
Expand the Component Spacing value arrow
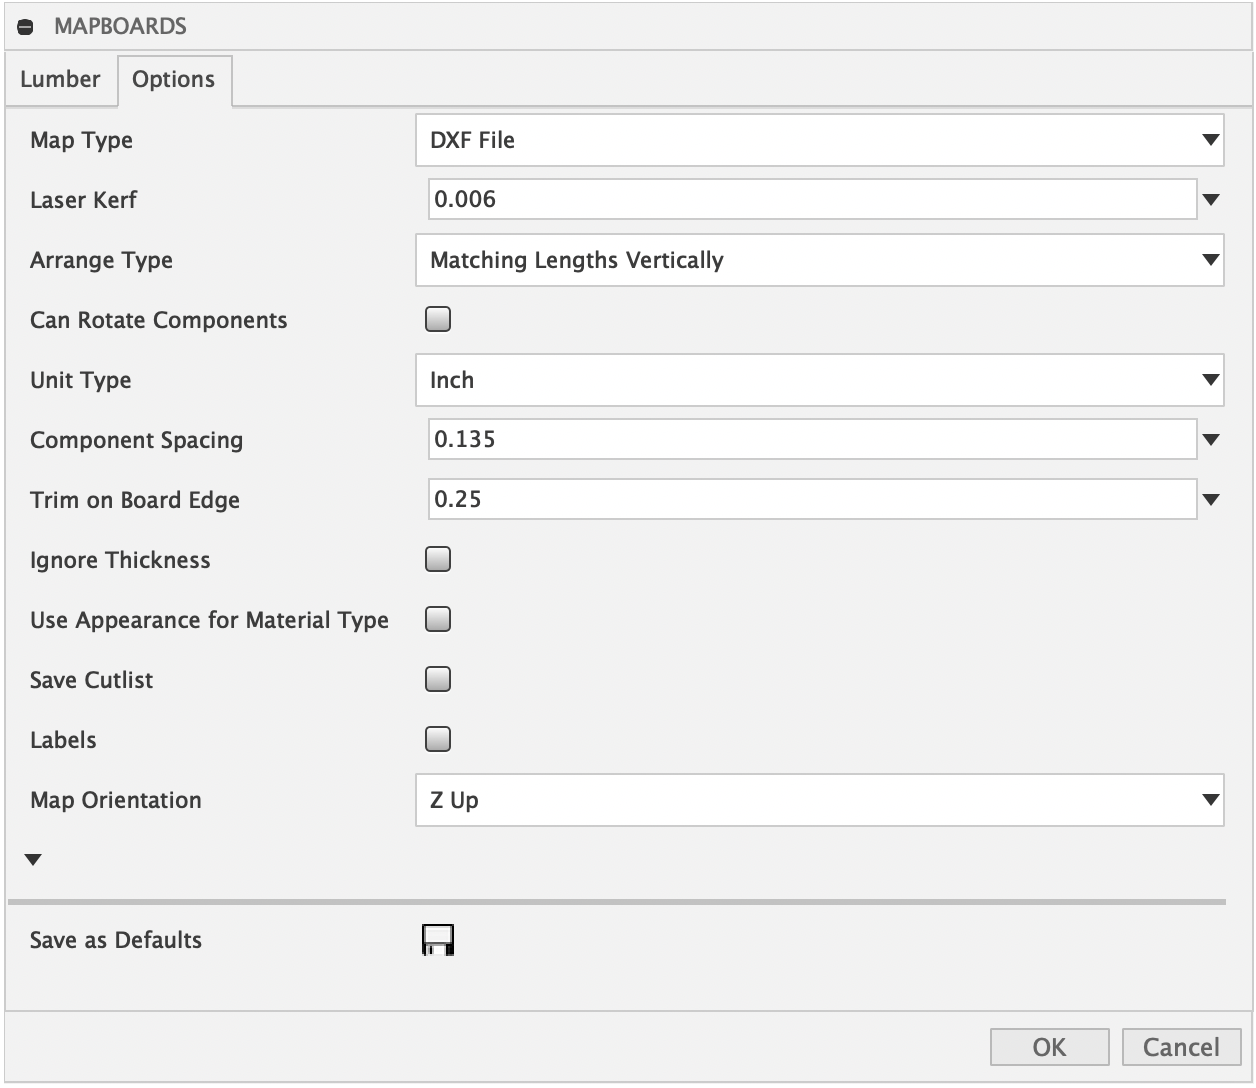click(1211, 440)
